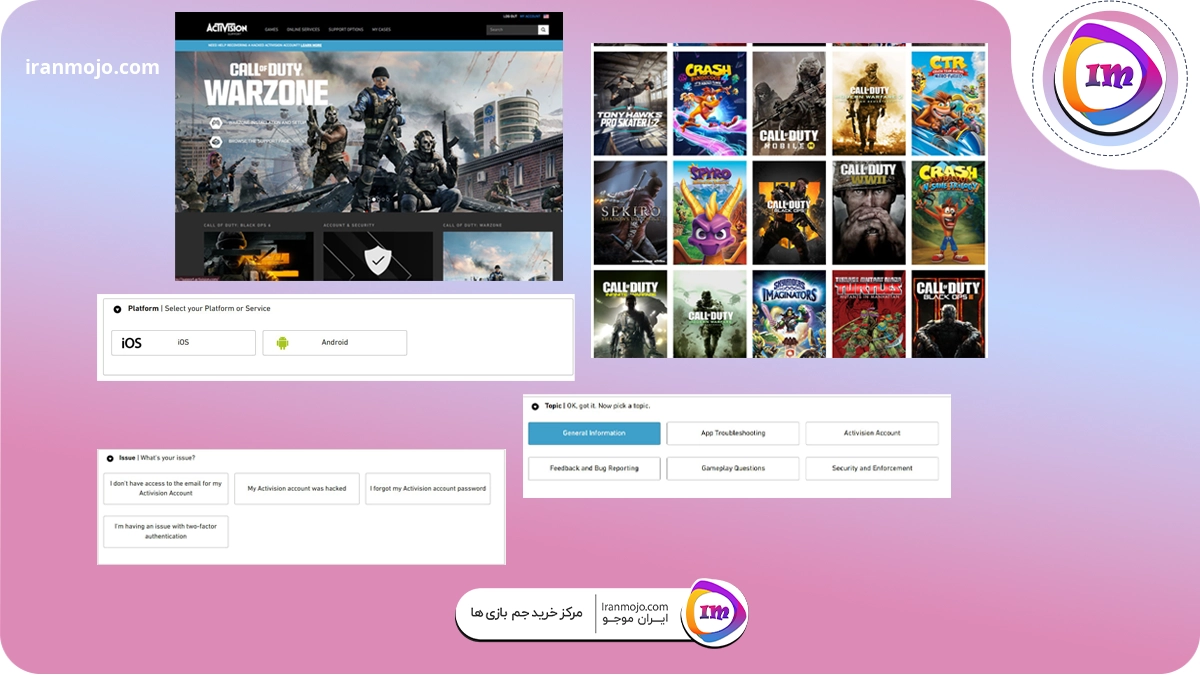Select the green Android robot icon
Image resolution: width=1200 pixels, height=675 pixels.
282,343
